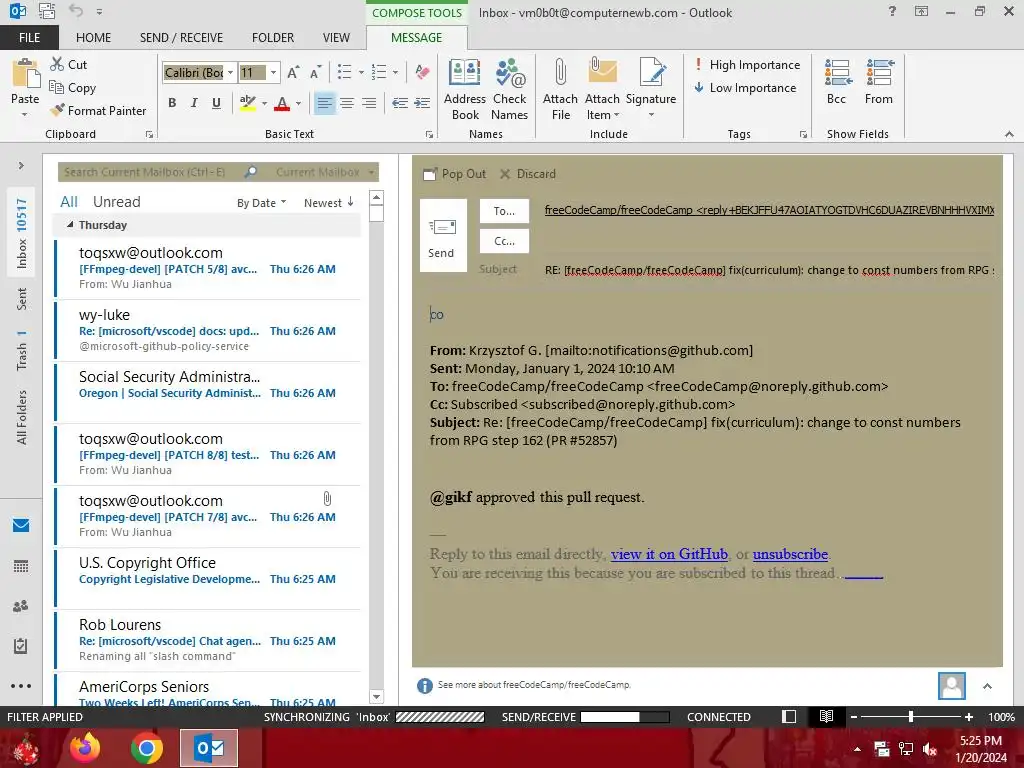
Task: Open the People contacts icon
Action: tap(21, 606)
